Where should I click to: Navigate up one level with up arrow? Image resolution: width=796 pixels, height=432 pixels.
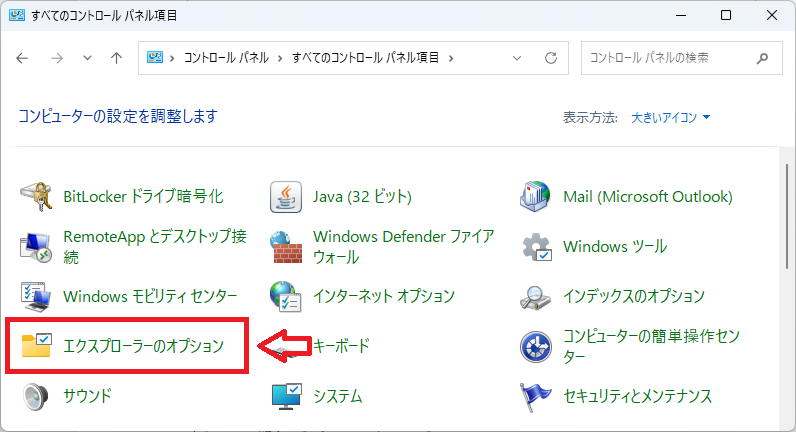tap(117, 58)
